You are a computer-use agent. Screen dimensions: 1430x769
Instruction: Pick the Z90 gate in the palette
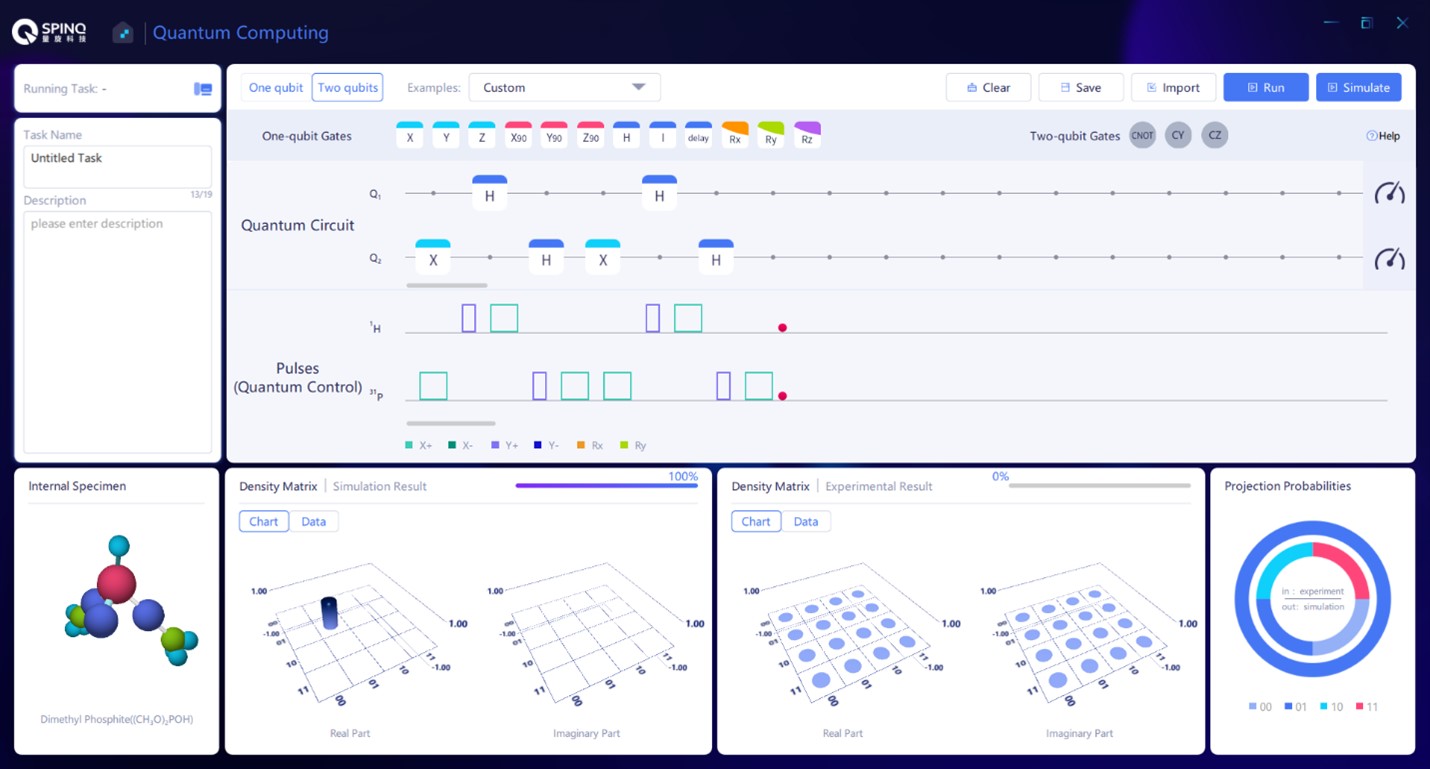click(x=590, y=135)
